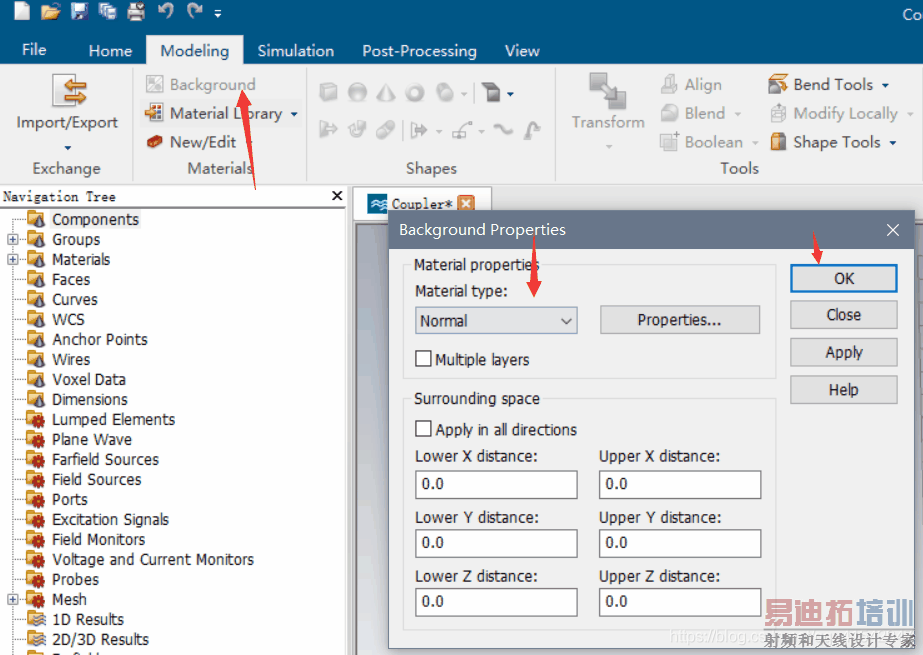Click the Transform tool icon
Screen dimensions: 923x655
coord(607,91)
